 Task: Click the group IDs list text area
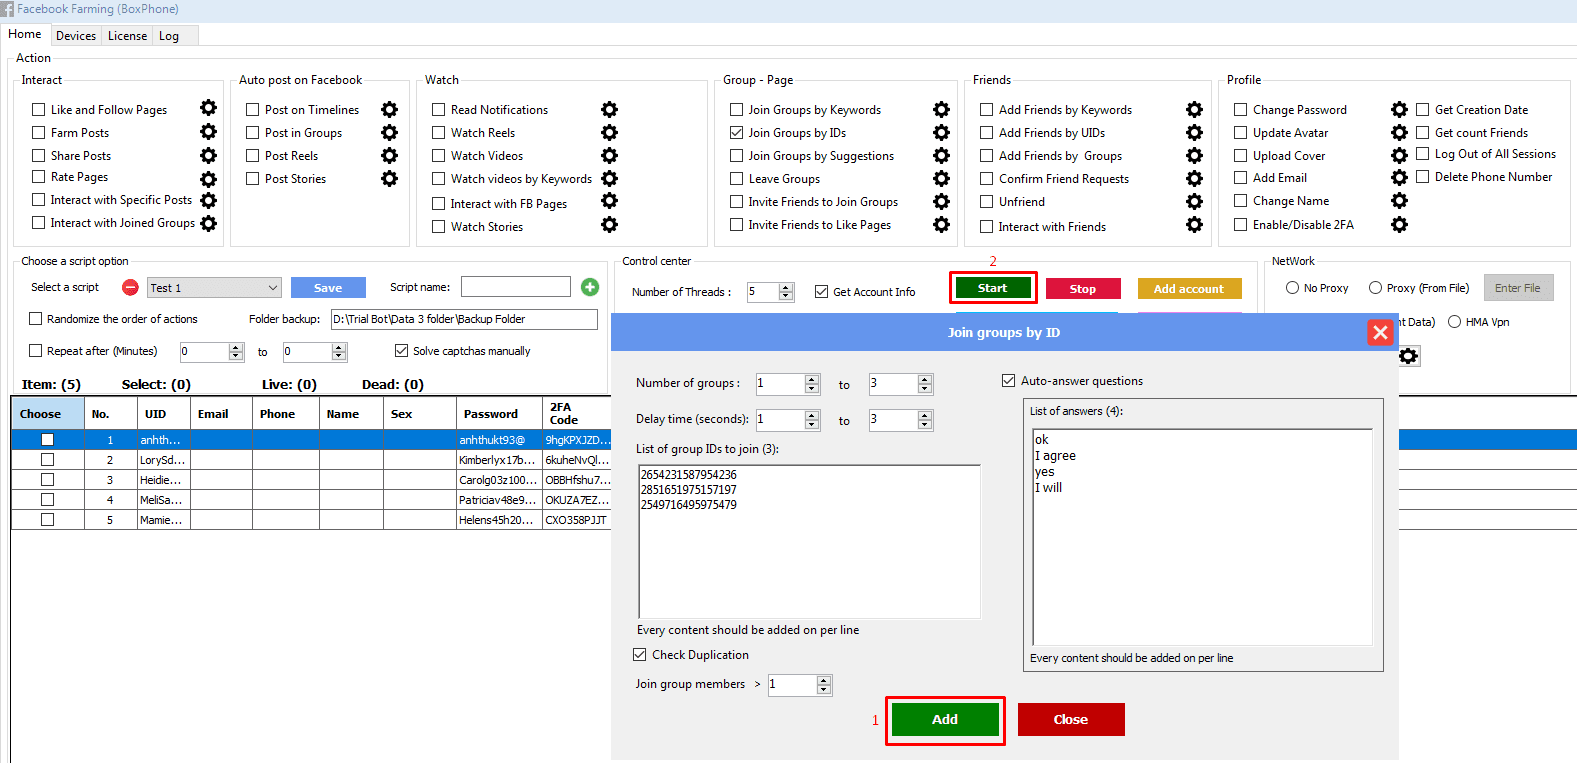click(809, 541)
